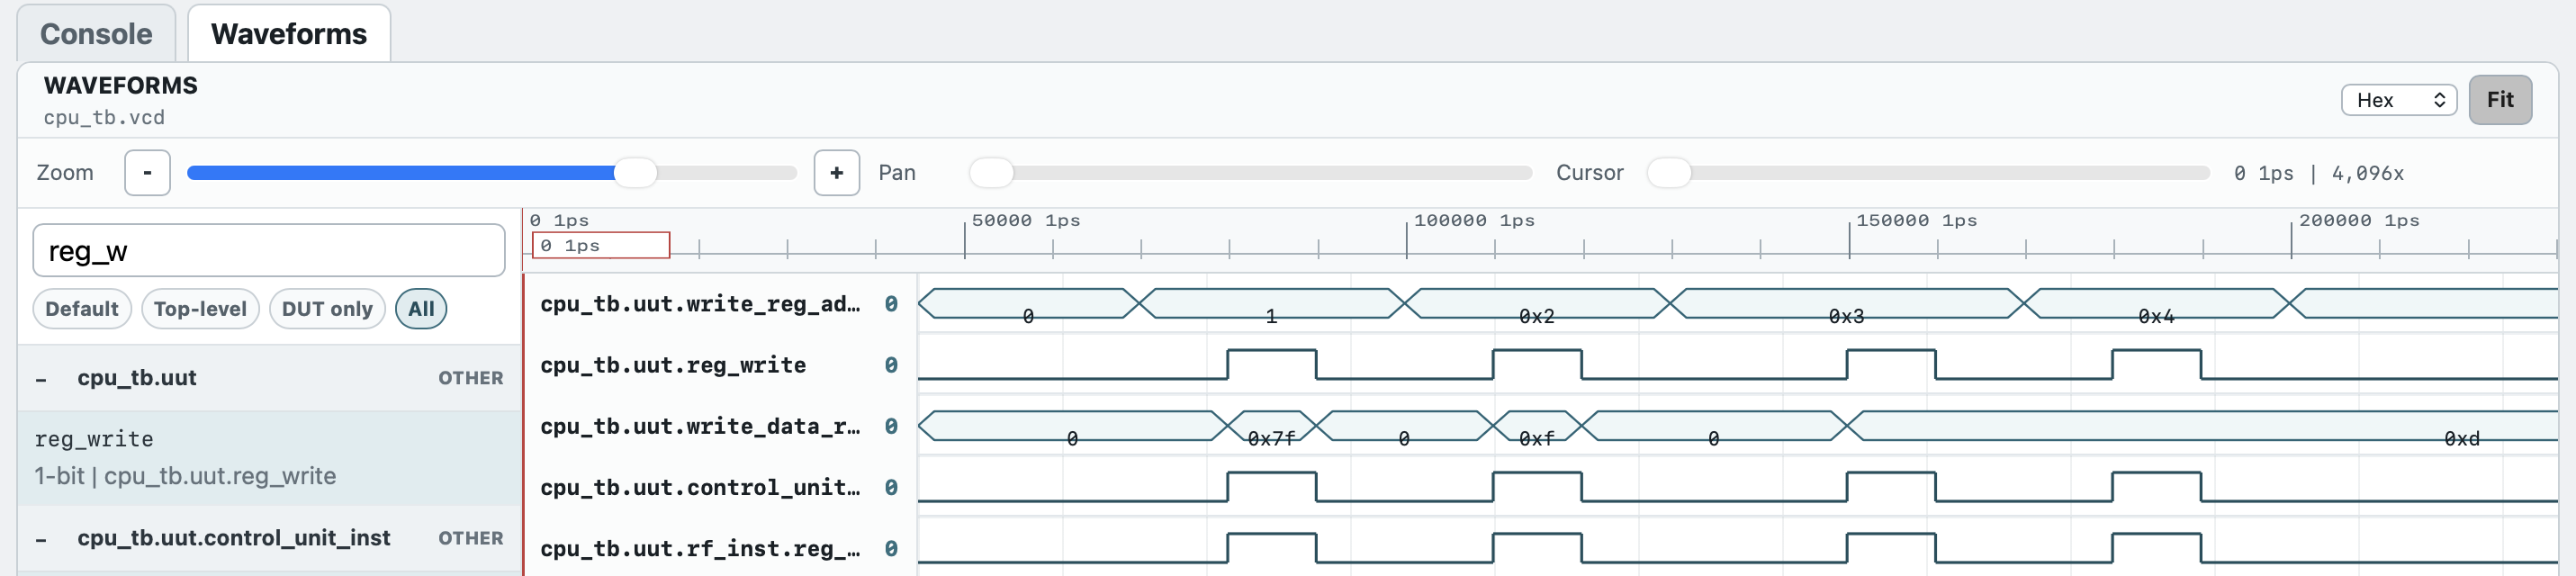The image size is (2576, 576).
Task: Switch to the Console tab
Action: (x=96, y=34)
